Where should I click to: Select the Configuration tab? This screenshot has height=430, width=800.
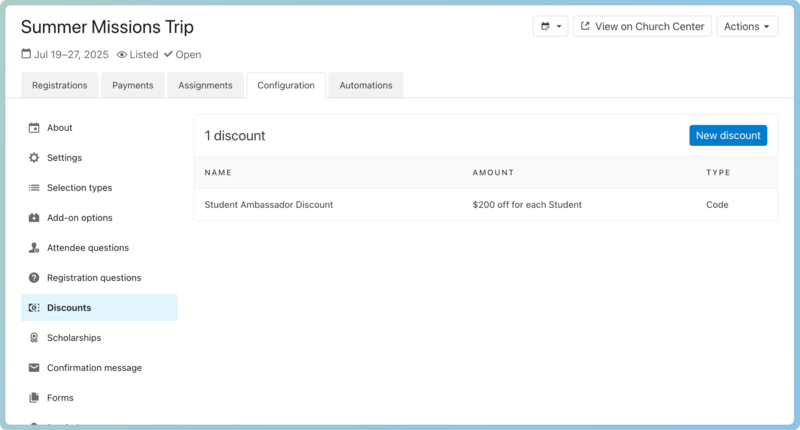tap(286, 85)
